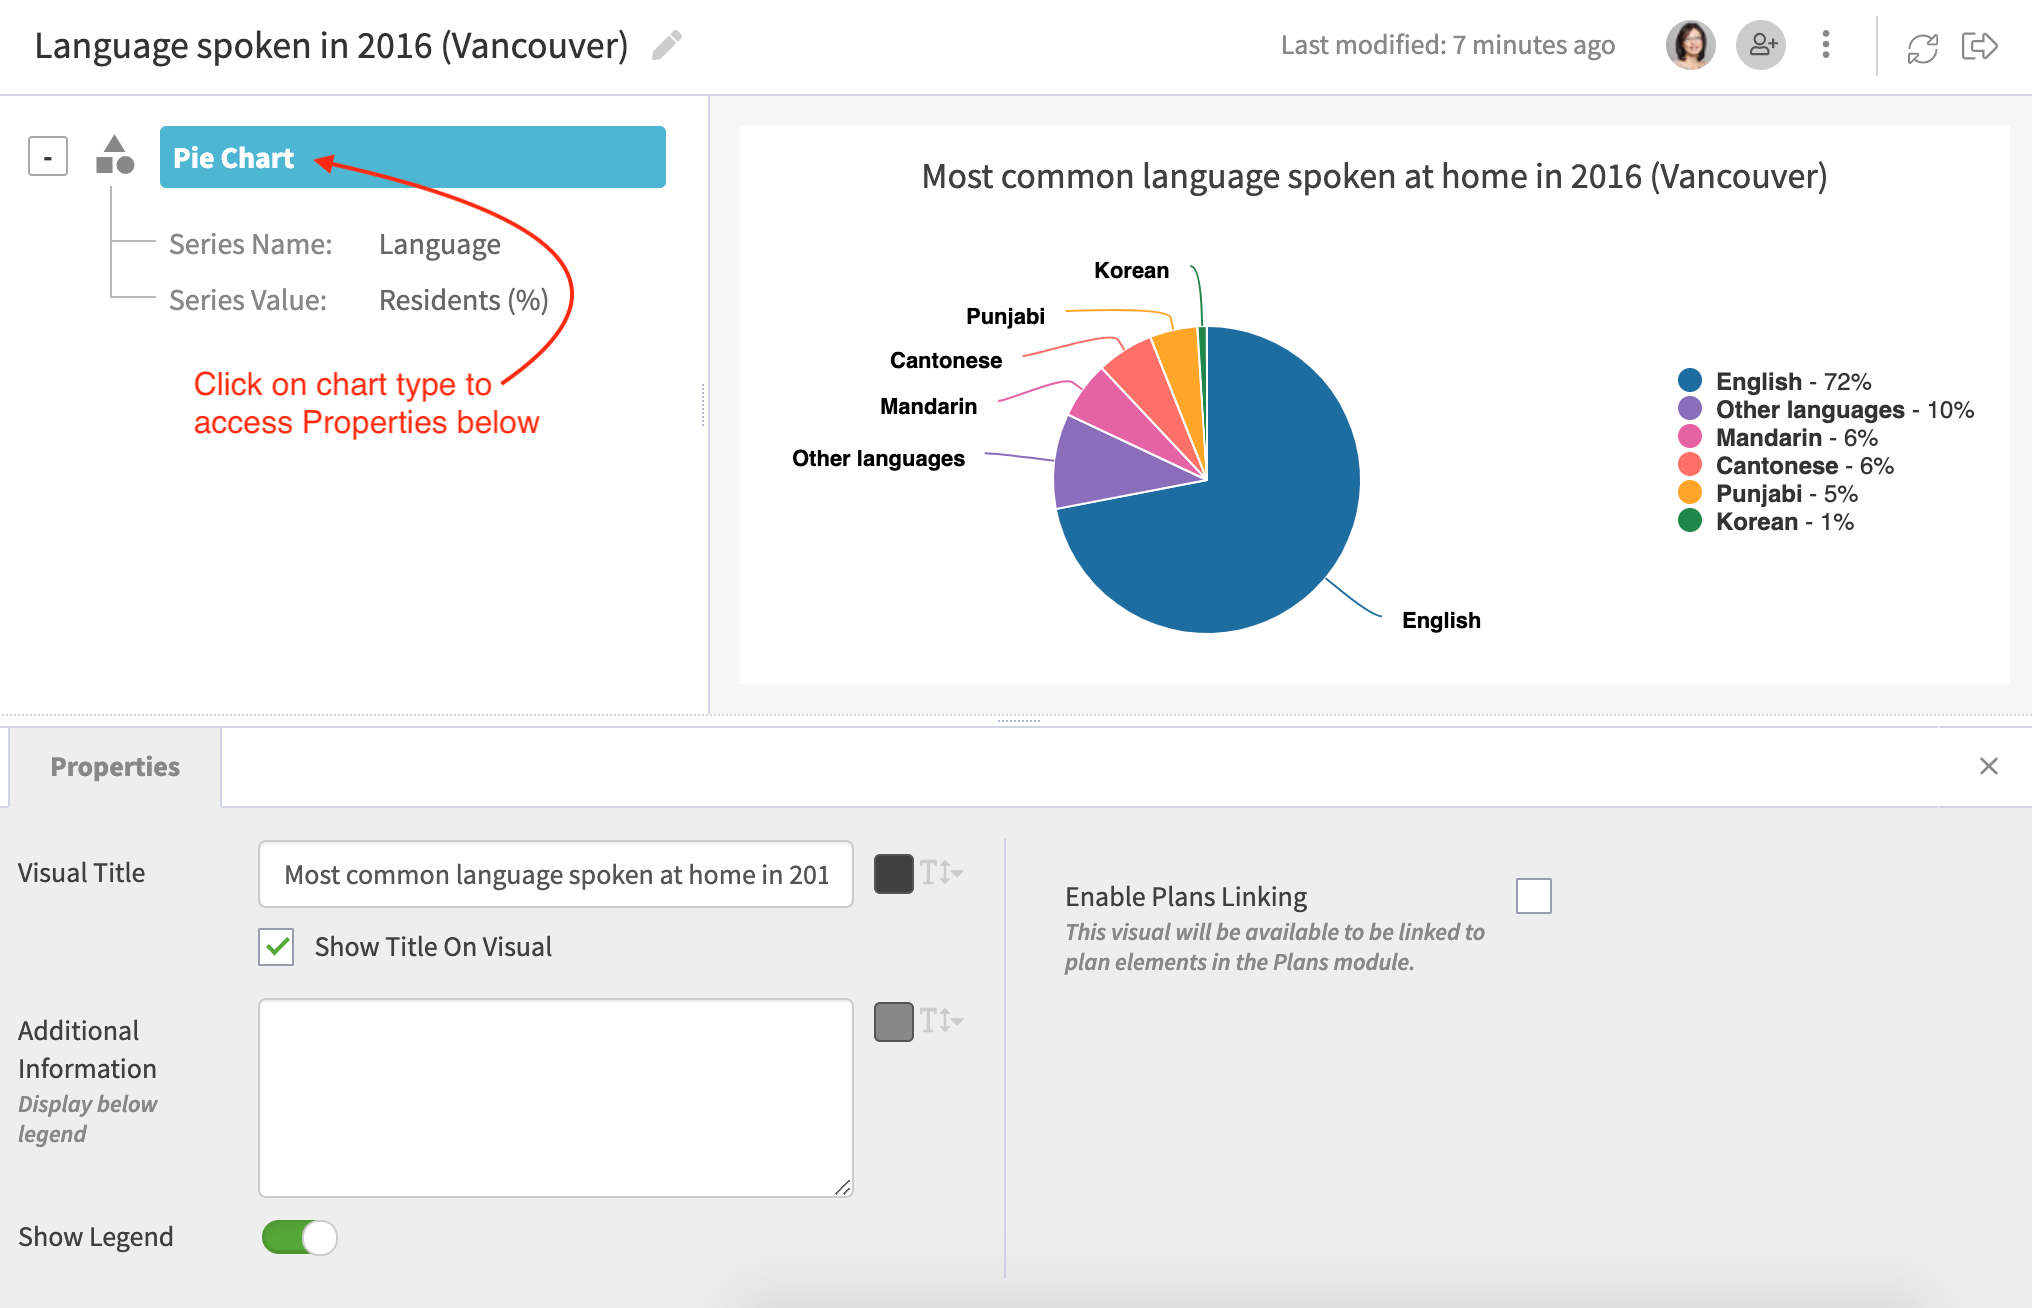This screenshot has height=1308, width=2032.
Task: Open the user profile avatar
Action: (x=1690, y=45)
